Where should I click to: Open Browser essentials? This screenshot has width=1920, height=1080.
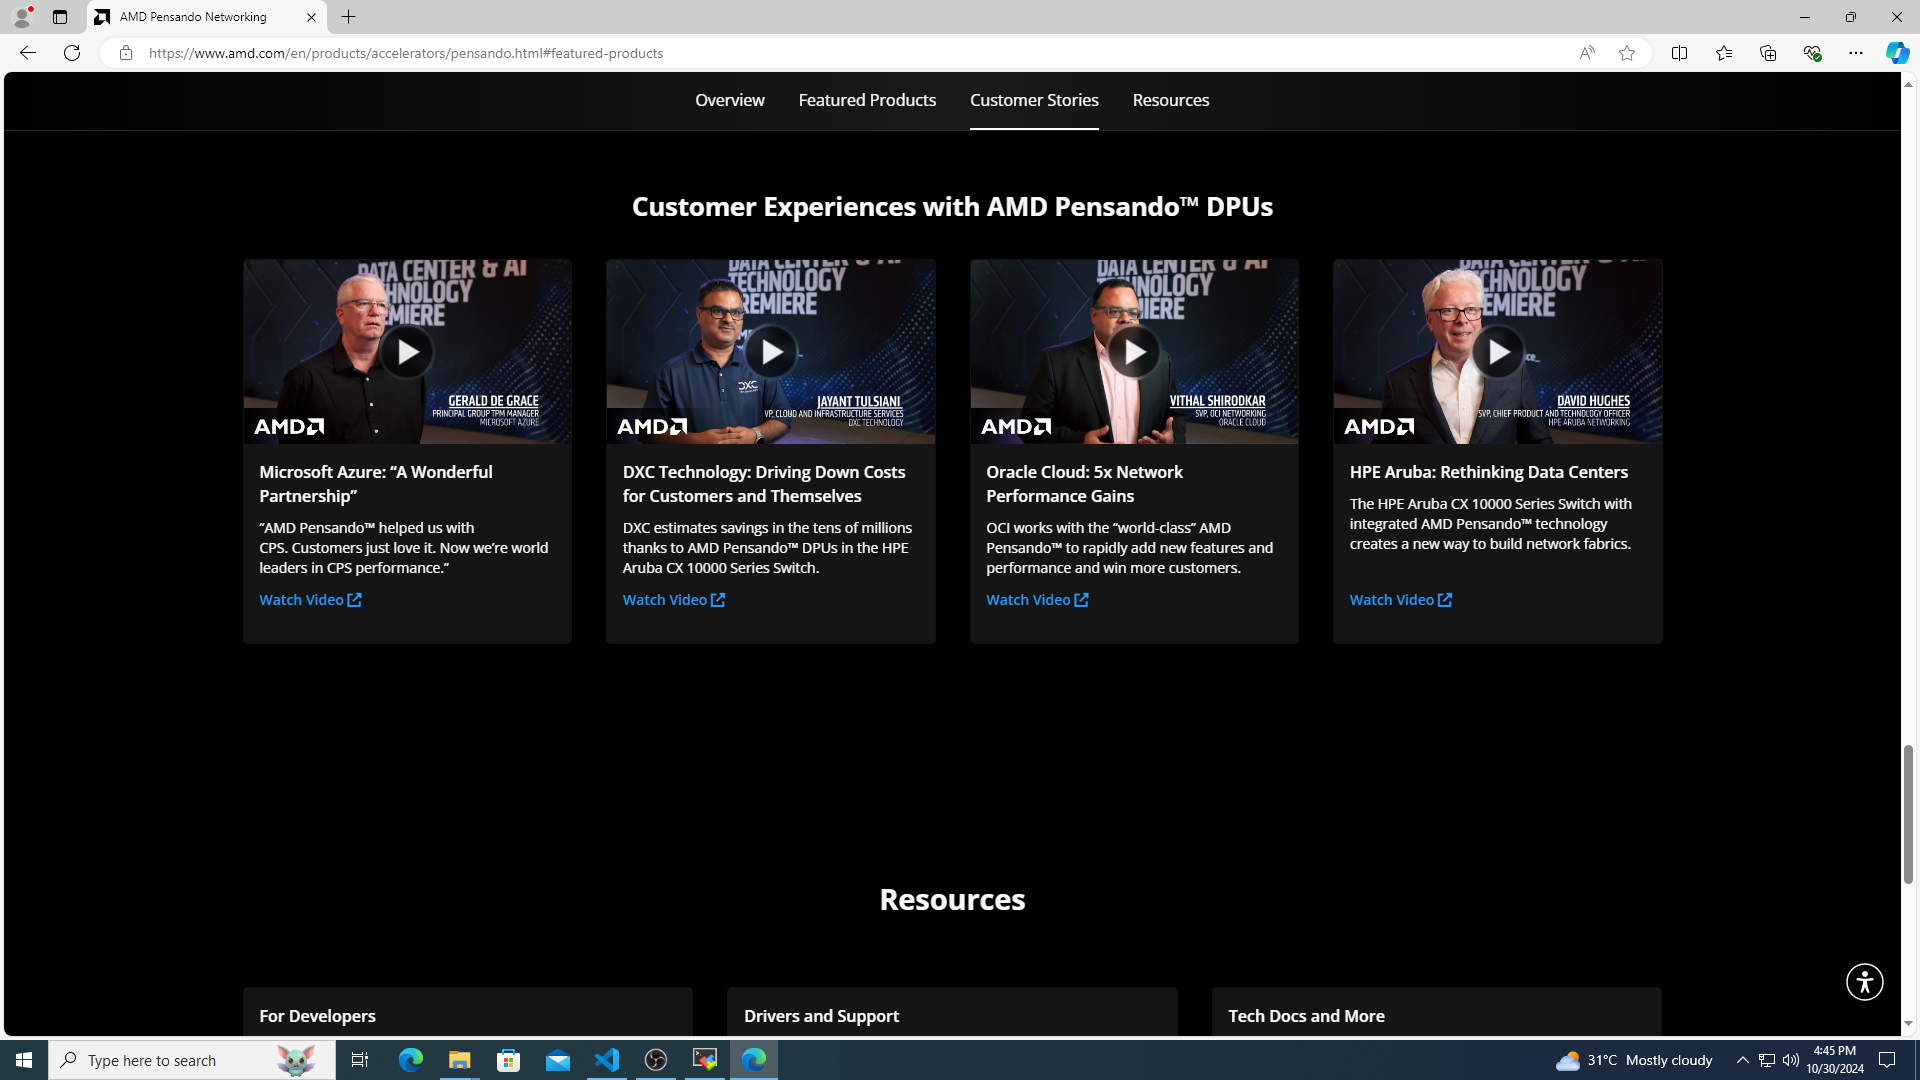coord(1811,53)
